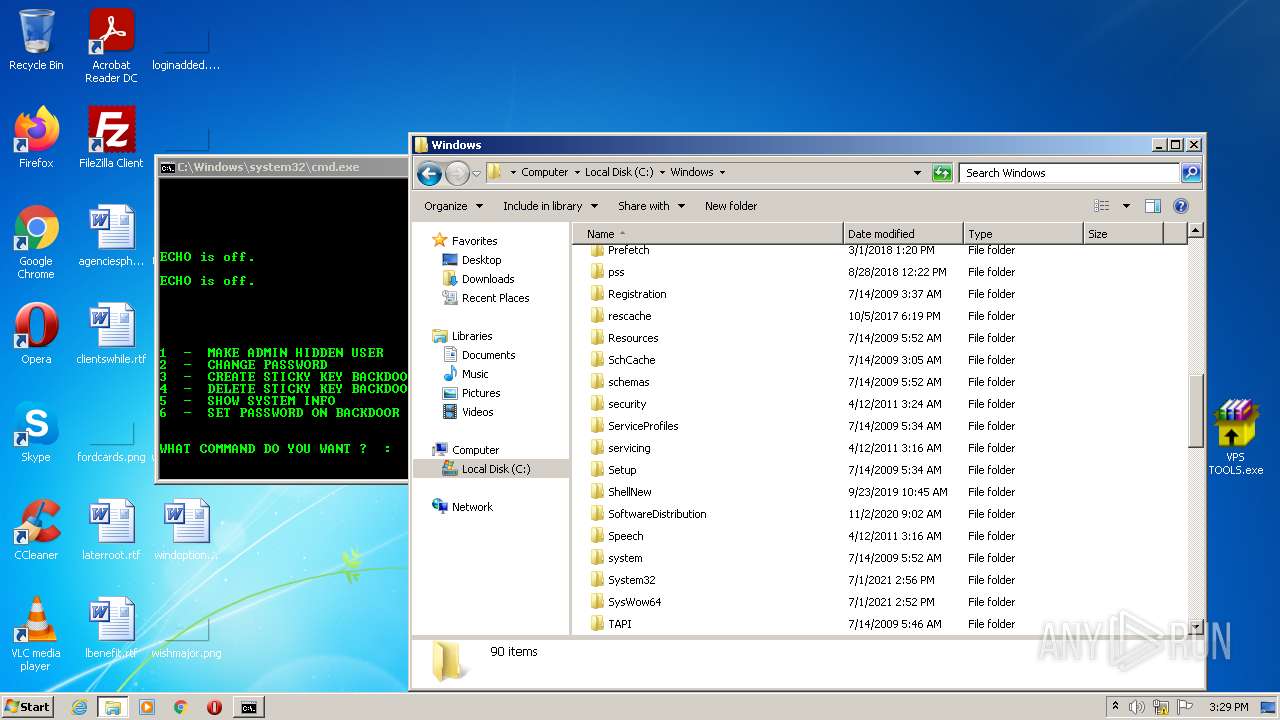
Task: Sort by Name column header
Action: (x=708, y=234)
